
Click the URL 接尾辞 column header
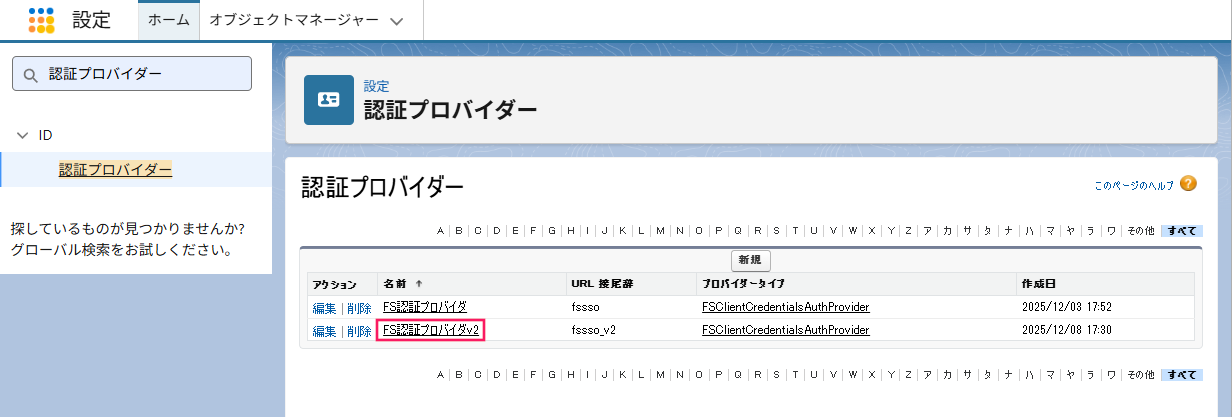point(601,284)
